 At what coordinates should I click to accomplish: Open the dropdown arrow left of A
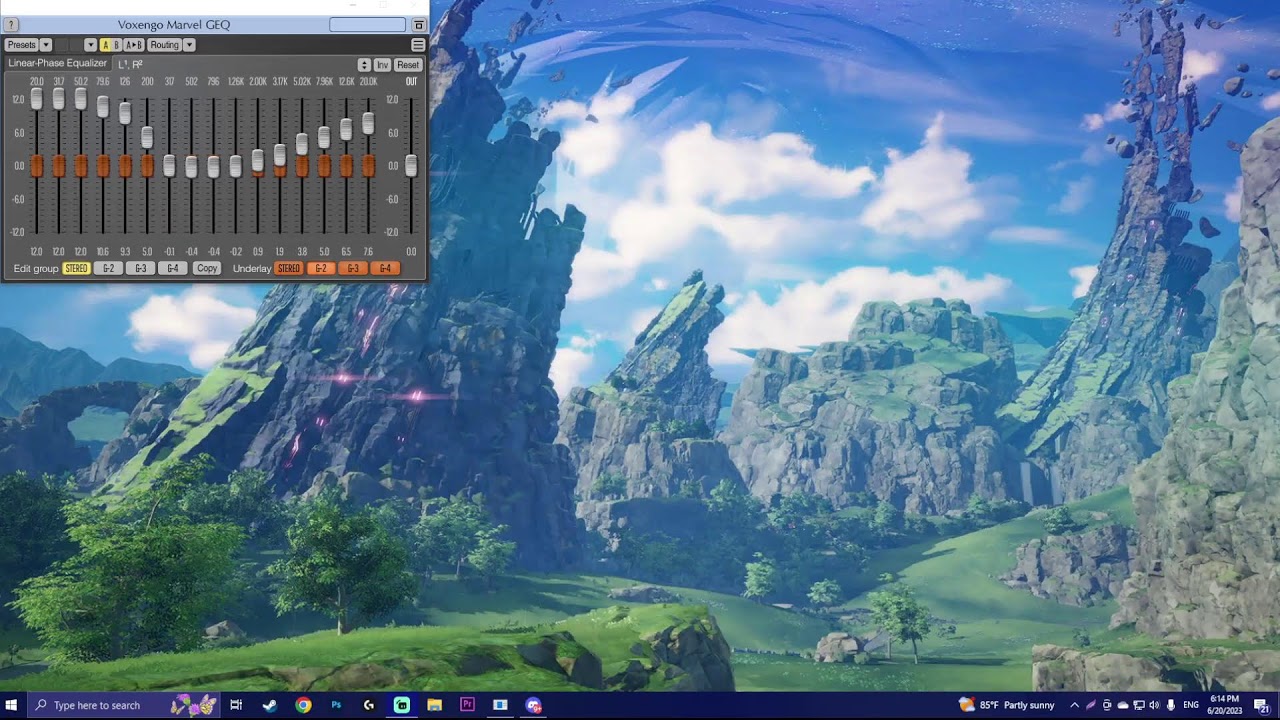[90, 45]
